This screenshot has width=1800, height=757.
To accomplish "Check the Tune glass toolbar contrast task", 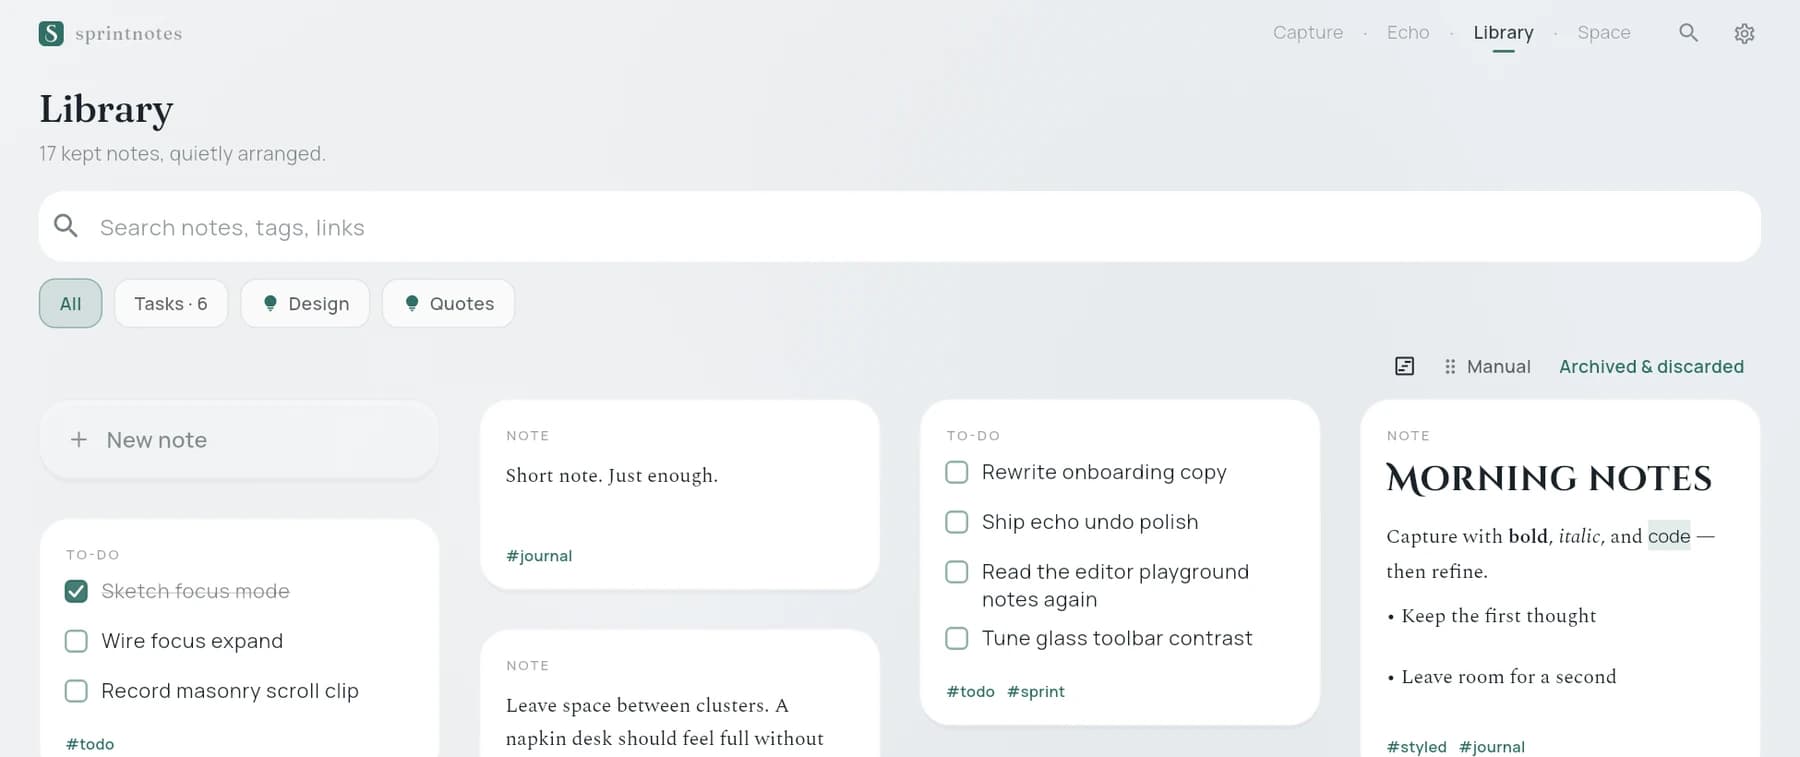I will [x=957, y=638].
